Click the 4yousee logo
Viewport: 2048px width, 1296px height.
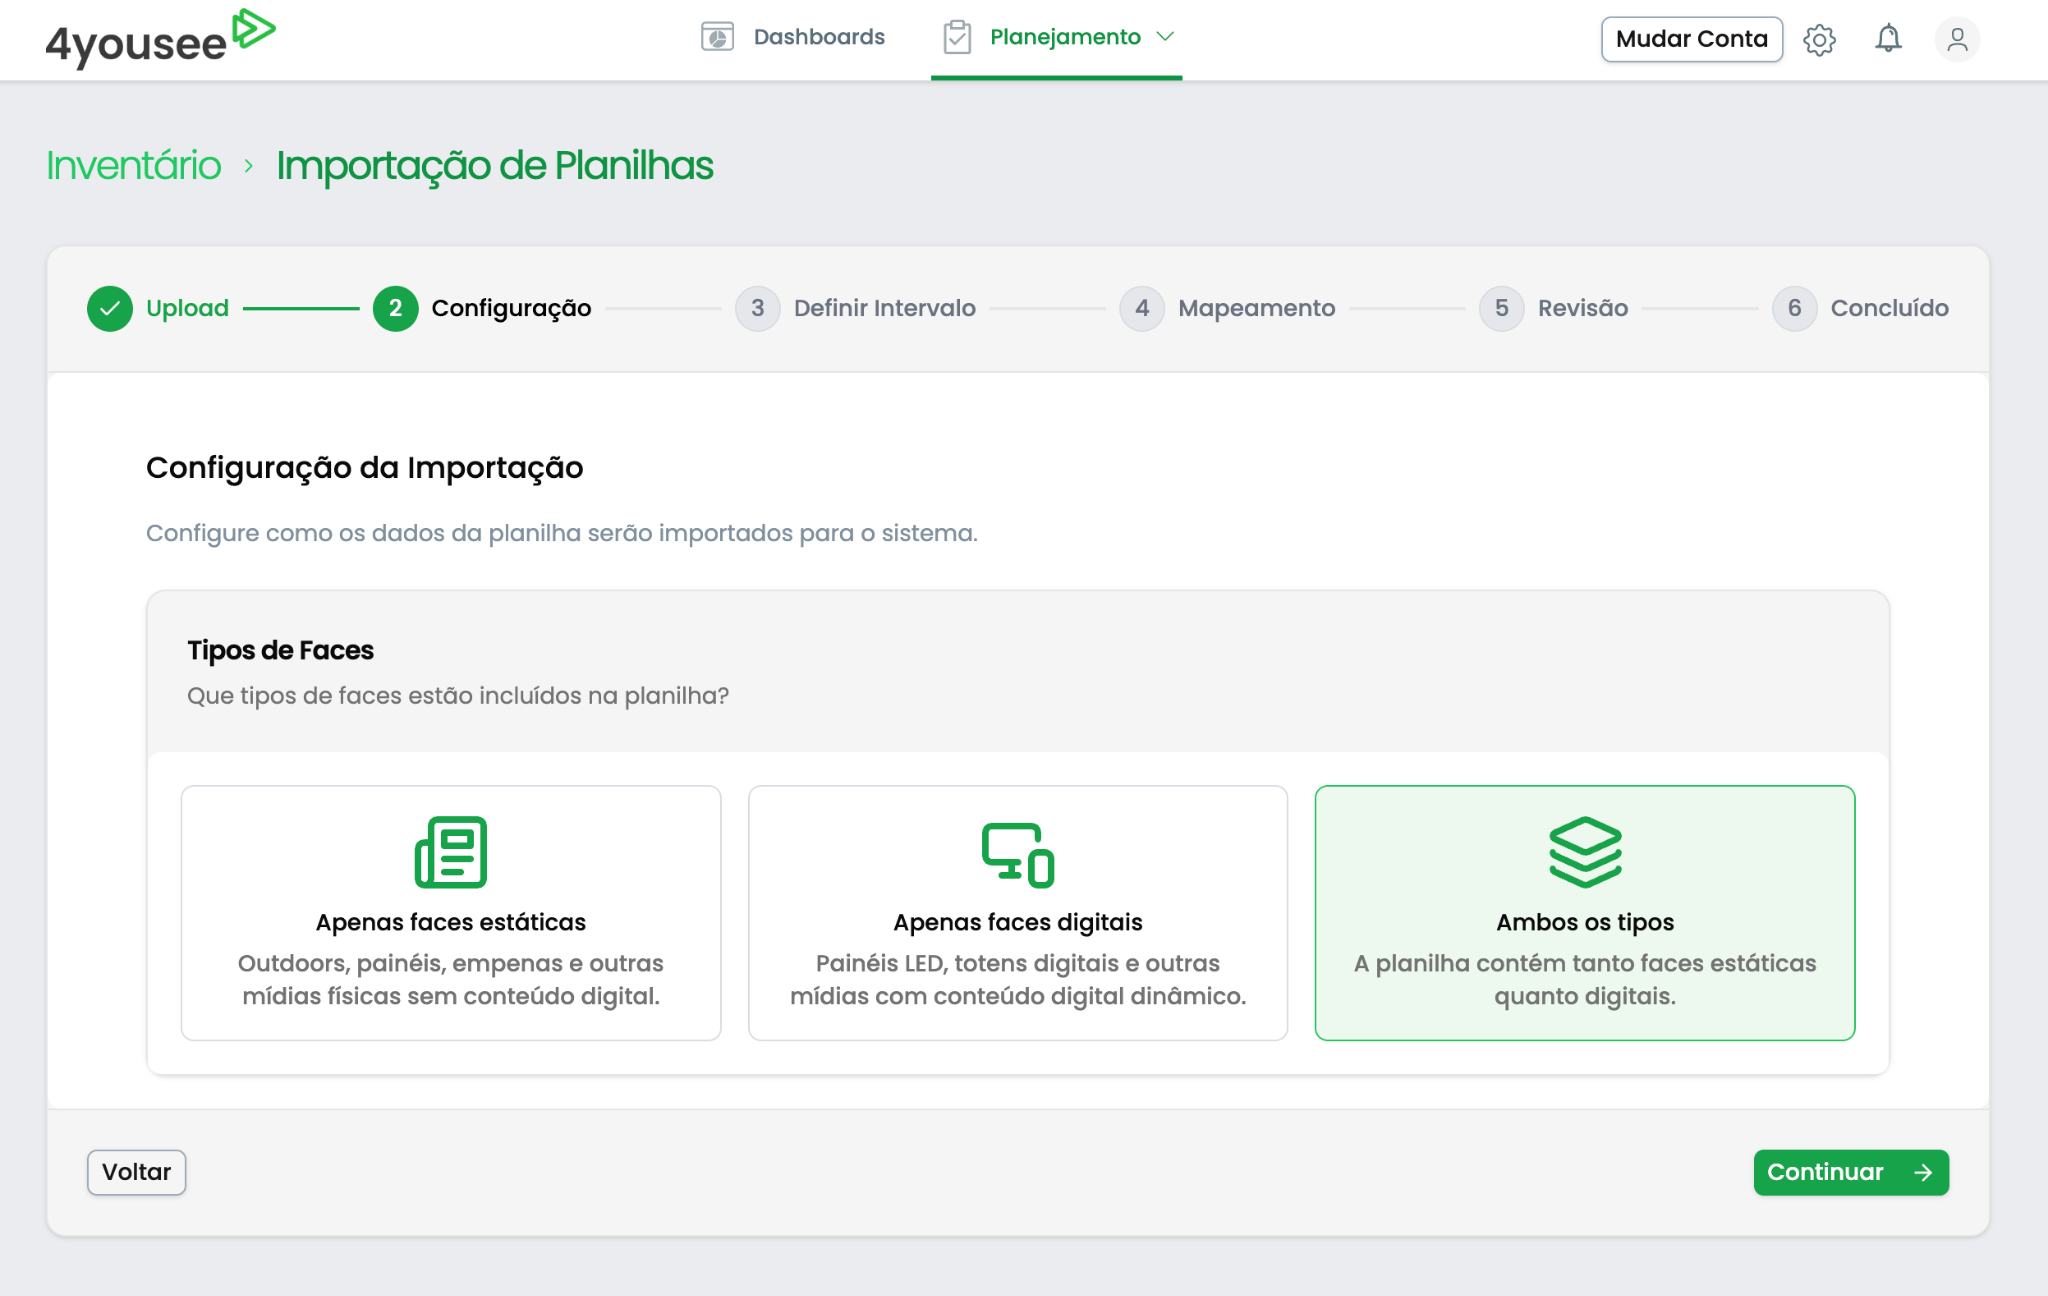160,38
